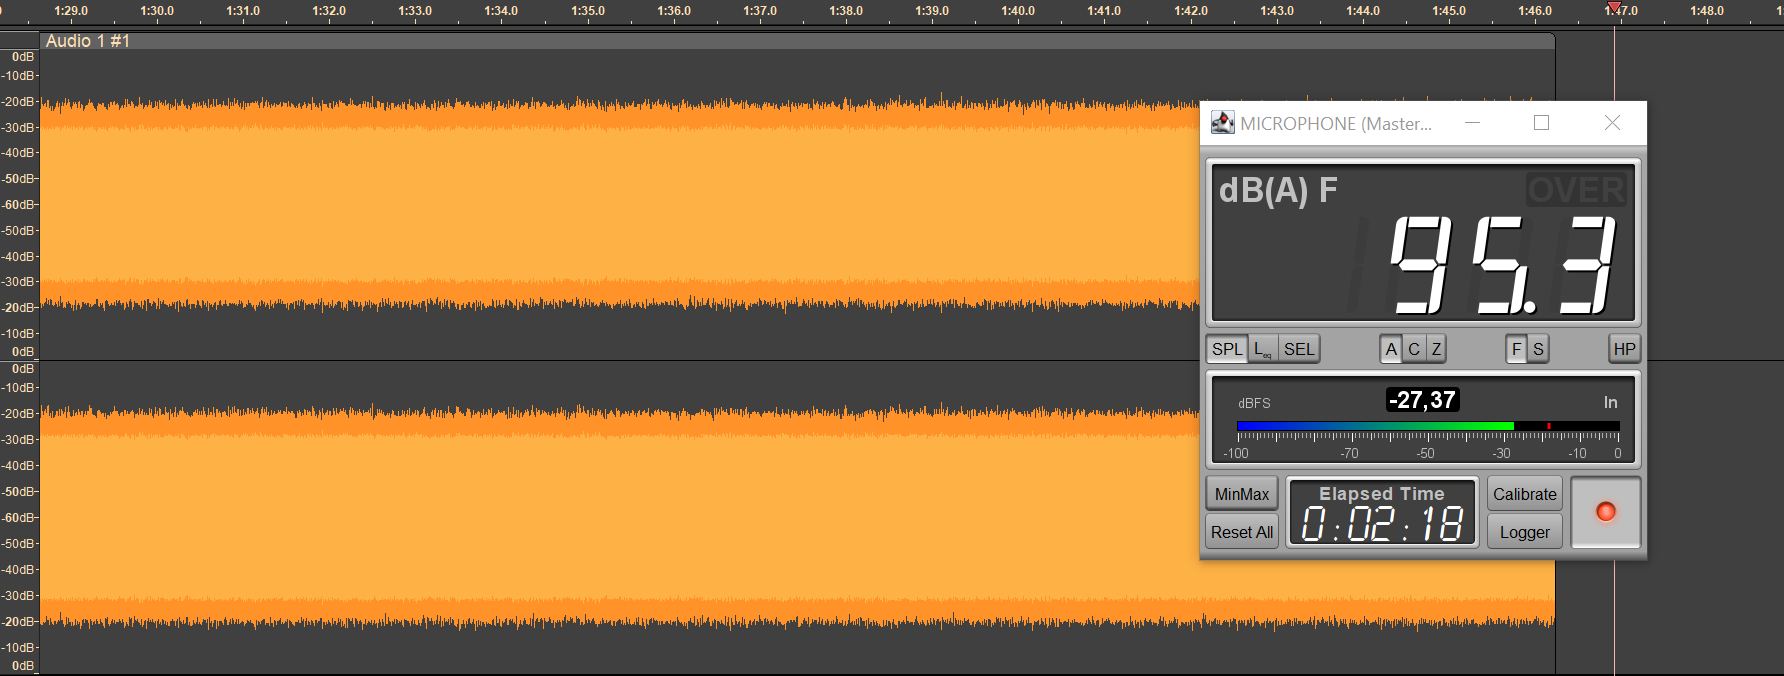Screen dimensions: 1784x676
Task: Click the Elapsed Time counter
Action: [x=1383, y=513]
